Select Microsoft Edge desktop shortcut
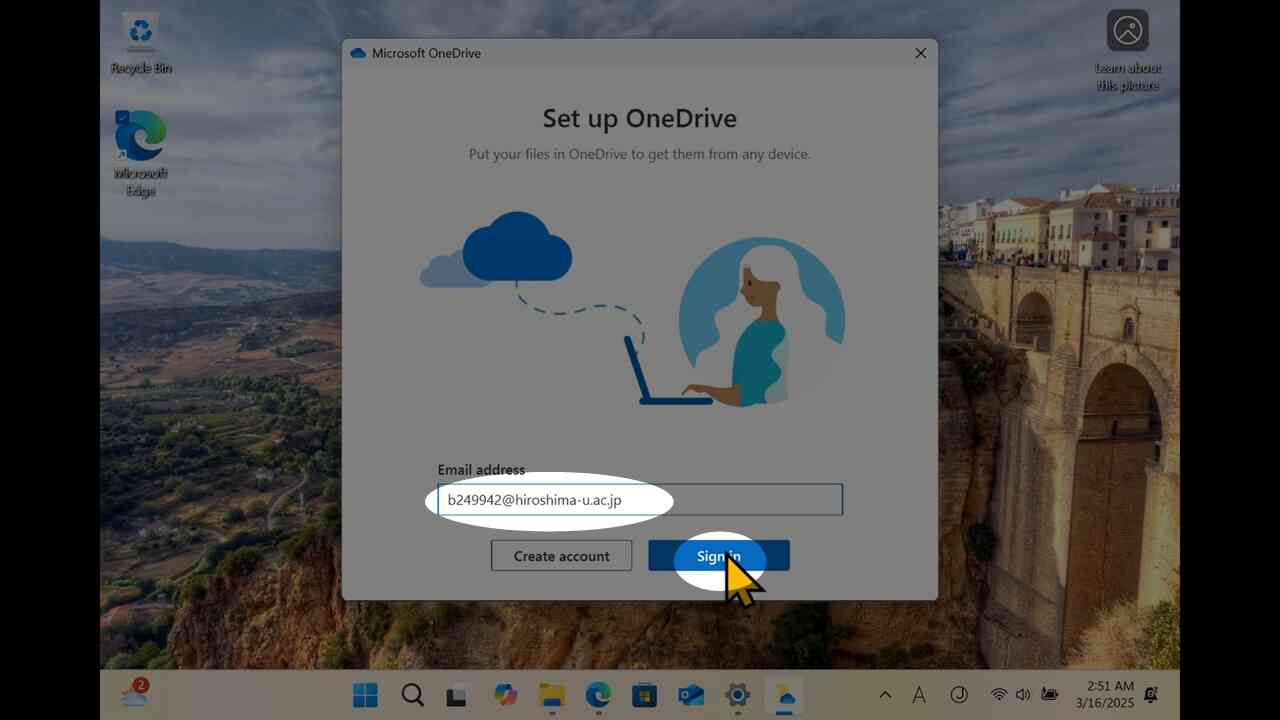The image size is (1280, 720). click(141, 152)
